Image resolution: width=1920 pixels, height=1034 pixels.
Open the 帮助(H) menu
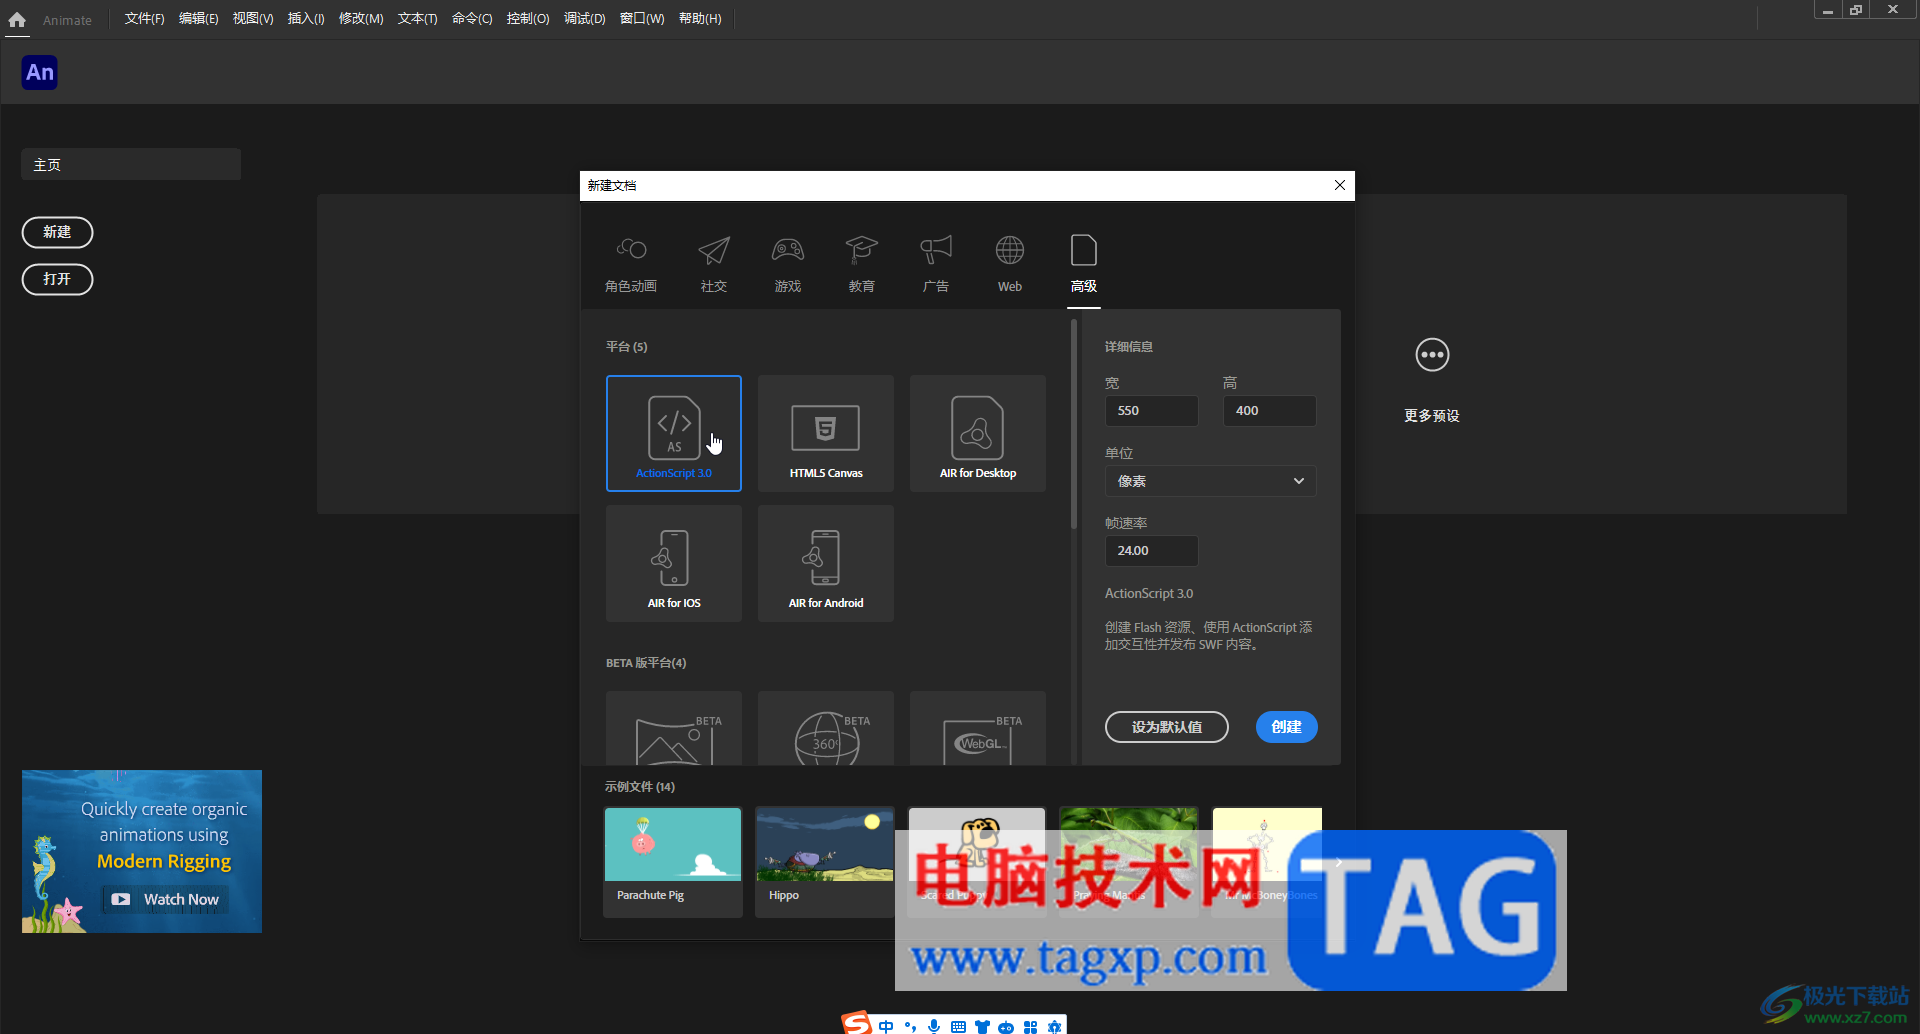[700, 19]
